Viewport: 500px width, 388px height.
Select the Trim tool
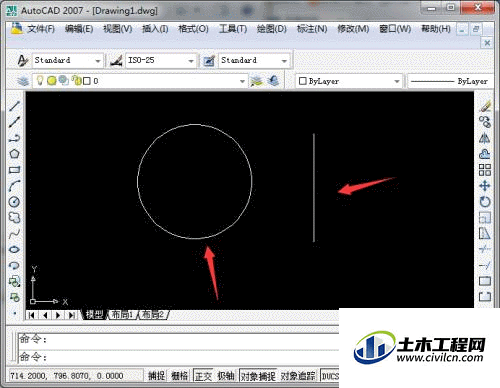coord(485,249)
